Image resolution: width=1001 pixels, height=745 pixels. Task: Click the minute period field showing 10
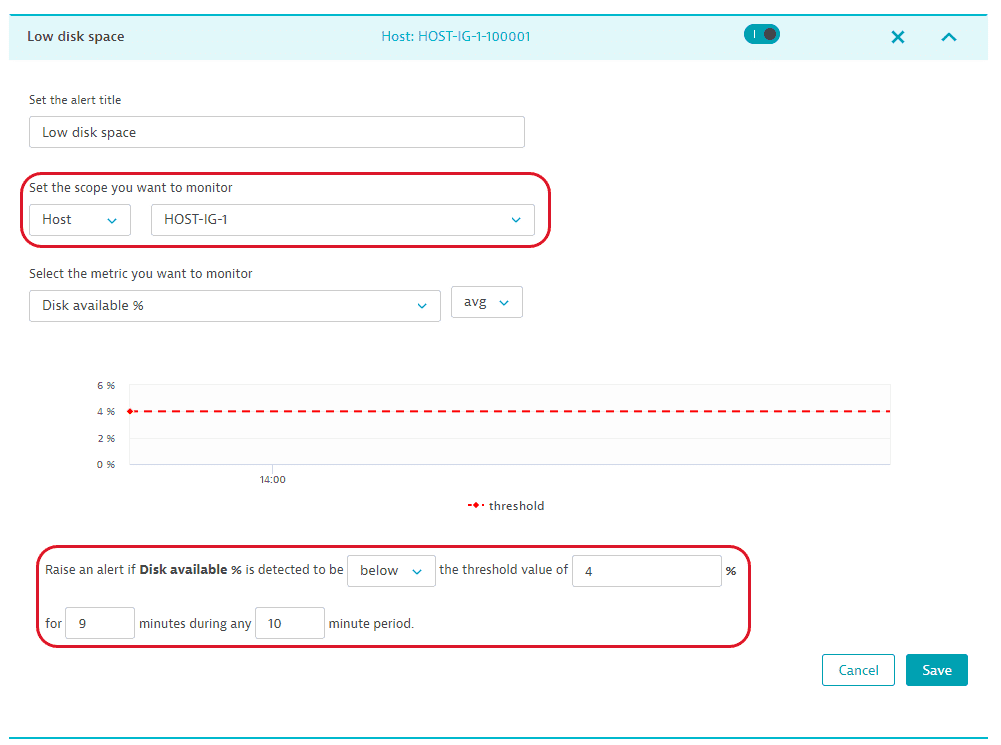[289, 623]
